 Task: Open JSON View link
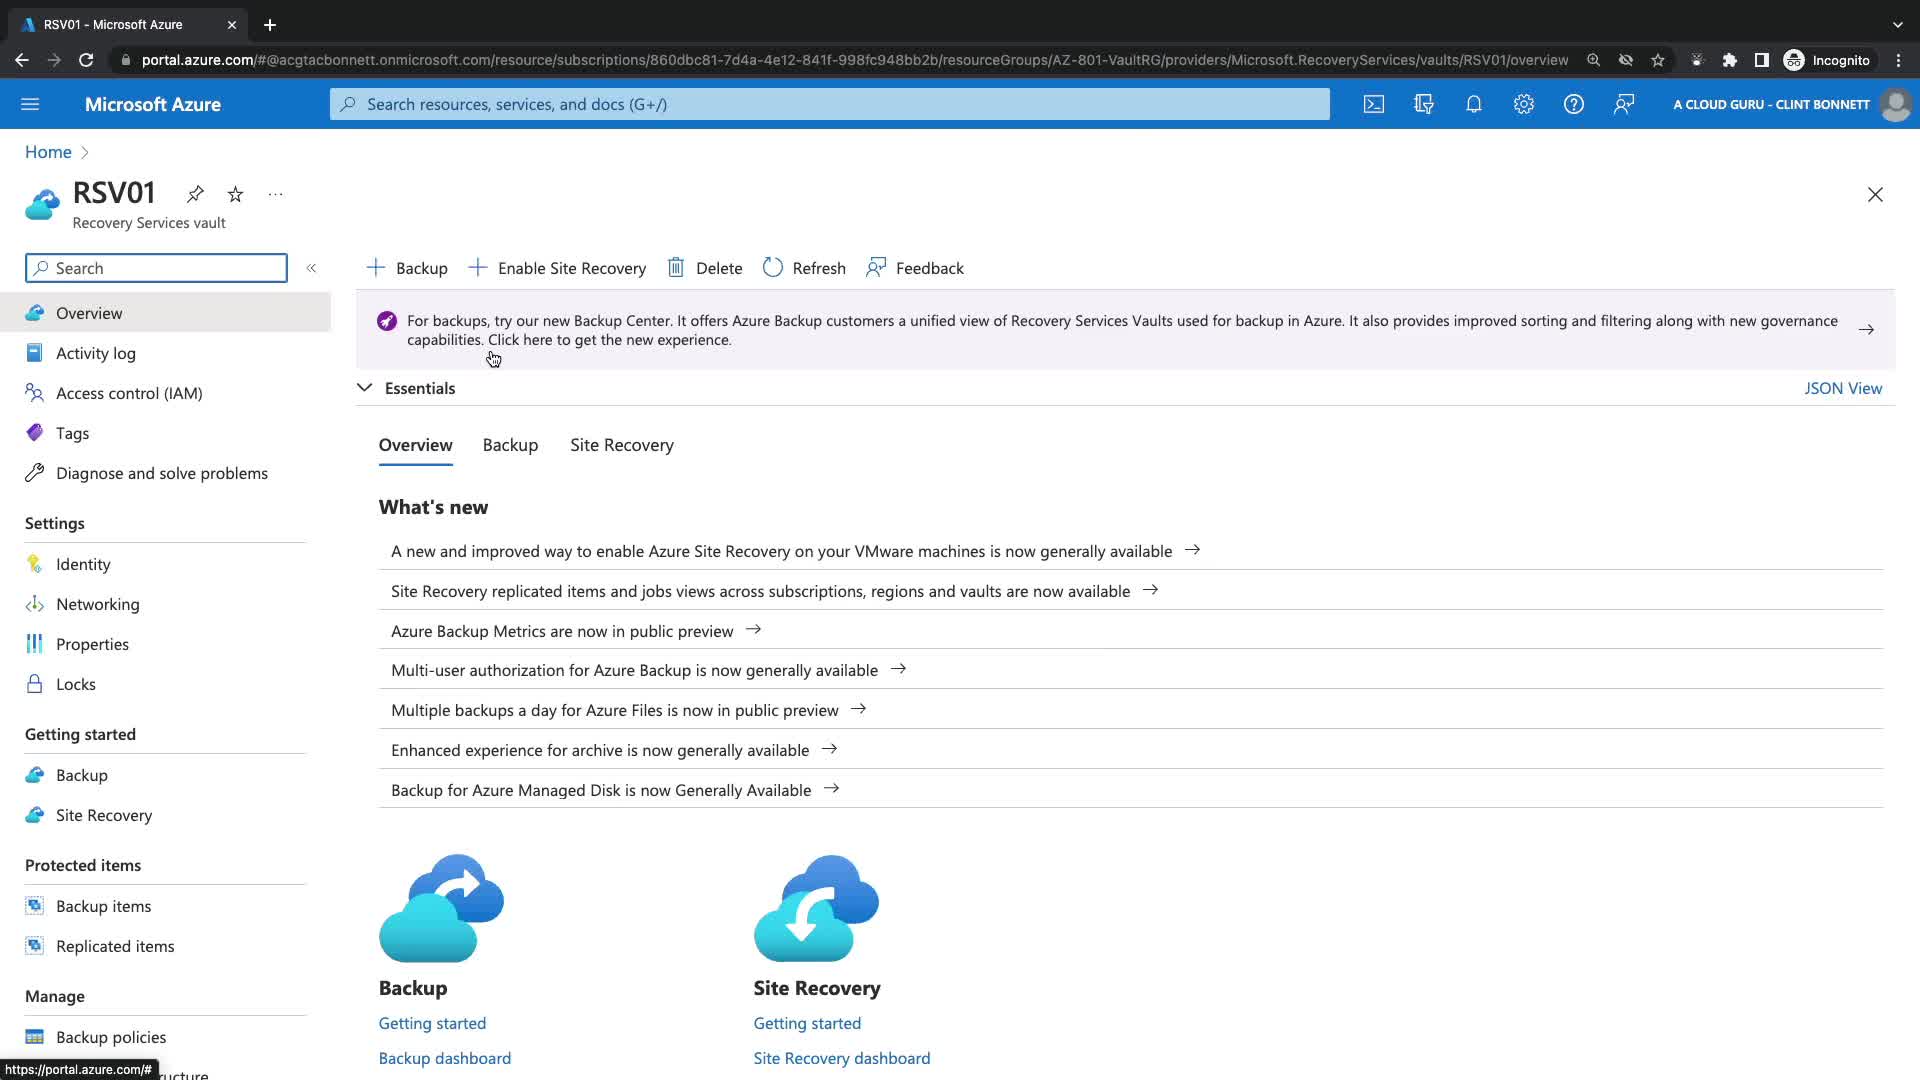point(1842,388)
